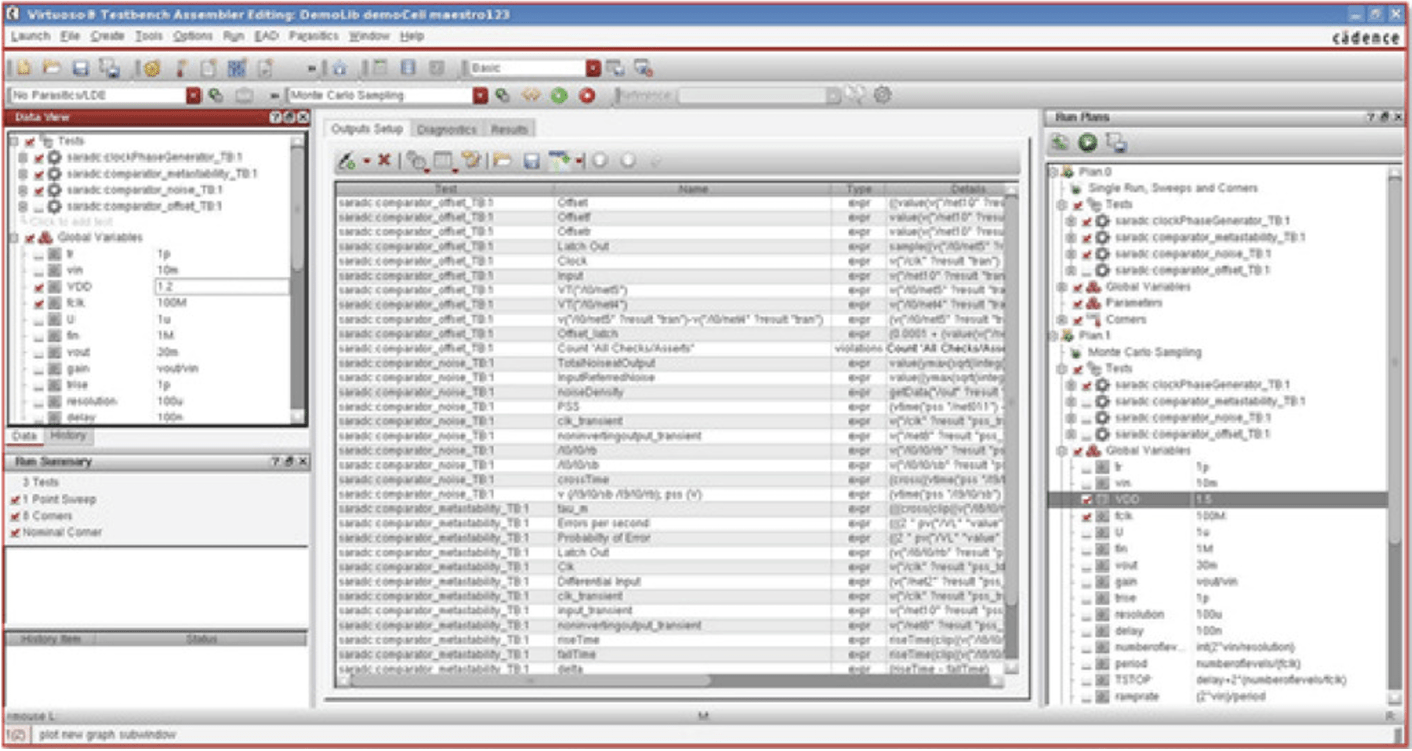Click the green Run Plan button in the Run Plans panel

(x=1088, y=143)
